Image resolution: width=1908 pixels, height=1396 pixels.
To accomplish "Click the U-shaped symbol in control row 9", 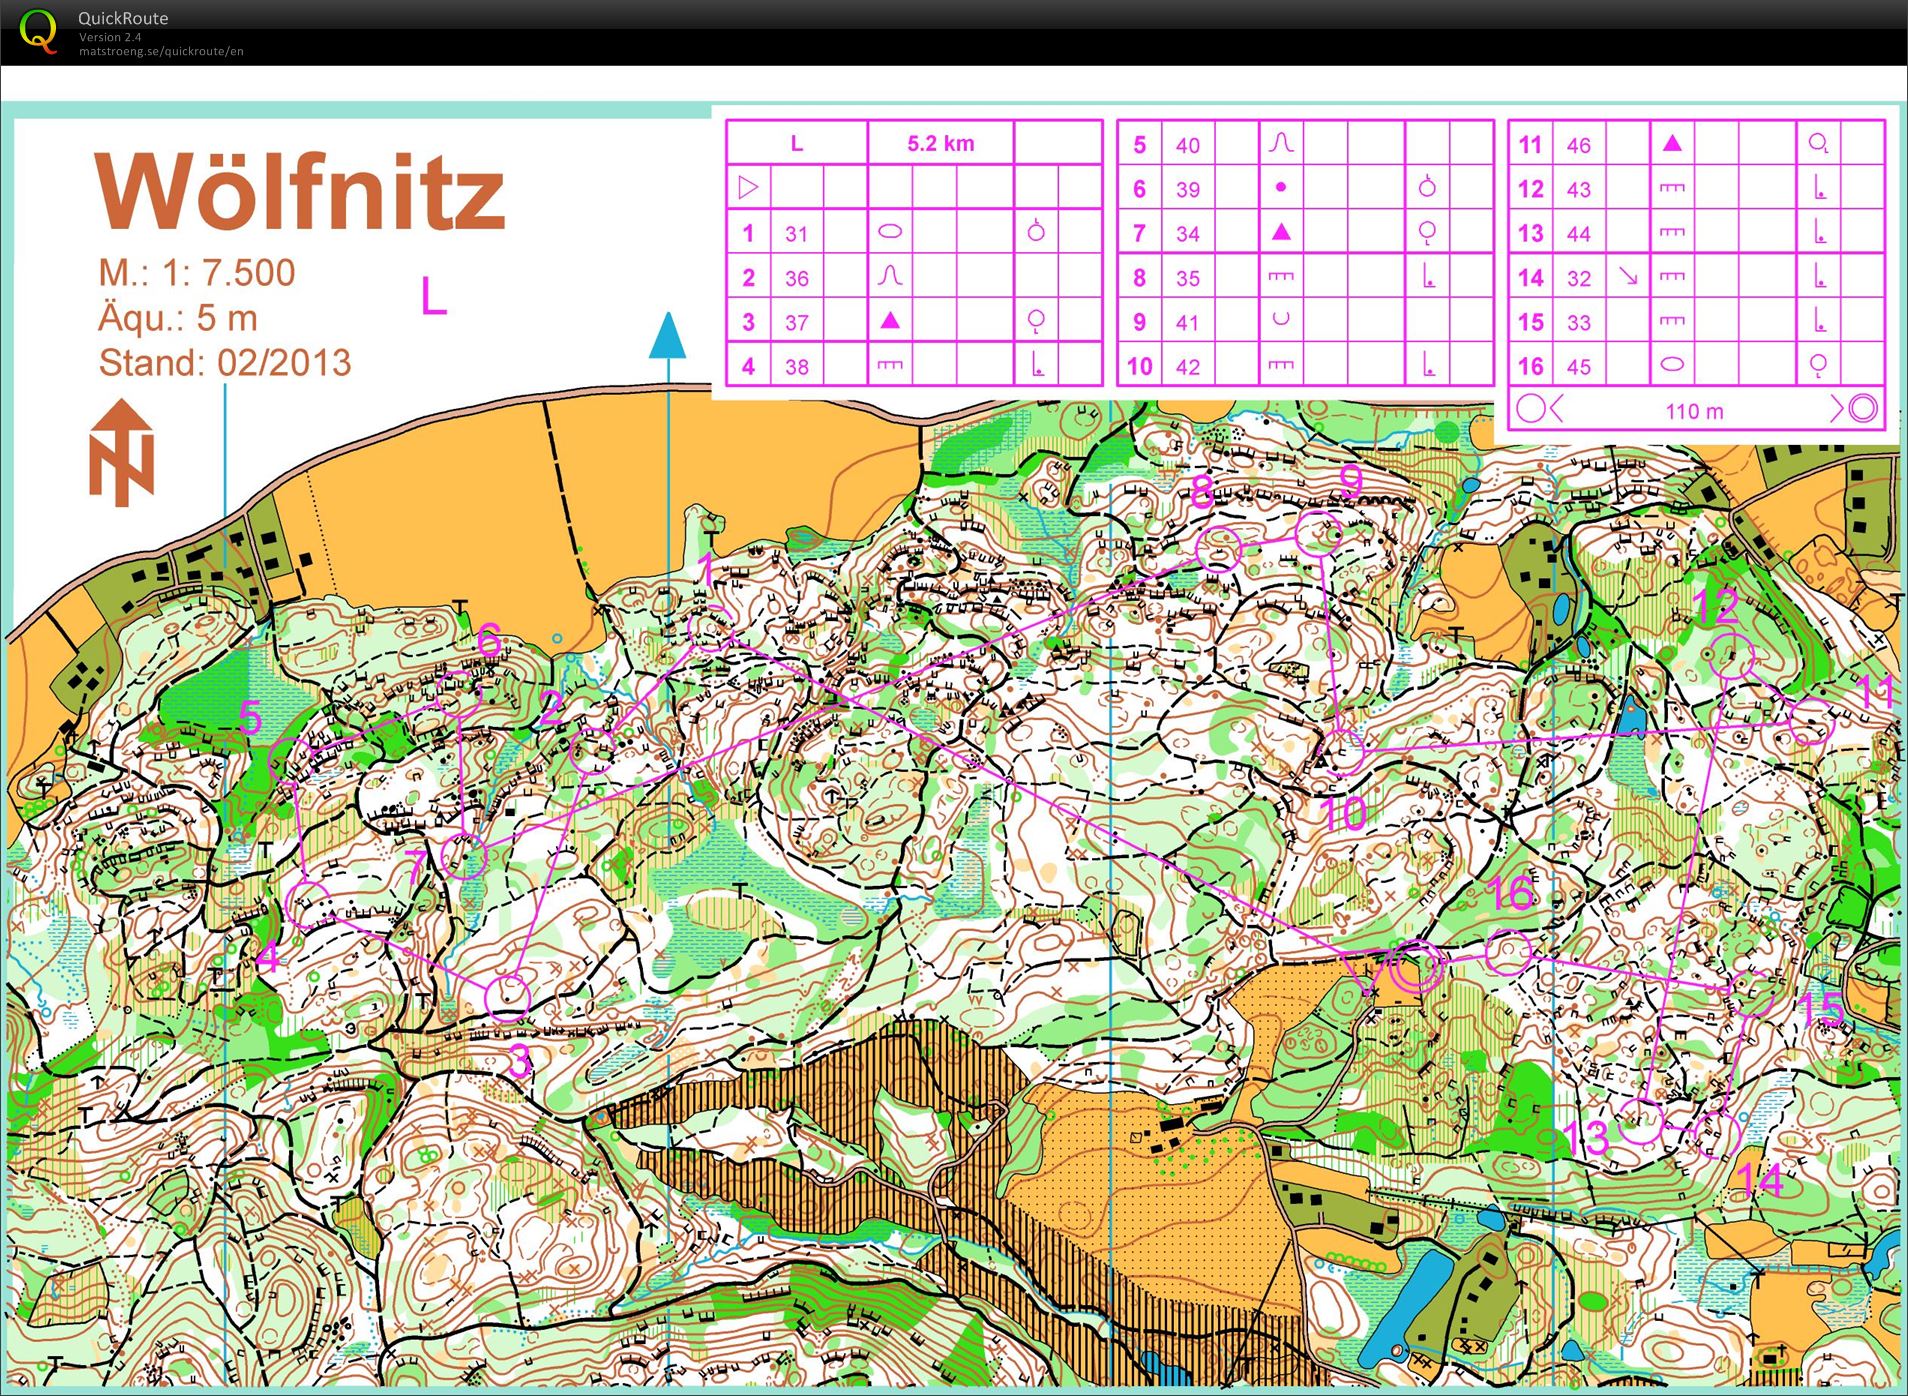I will pyautogui.click(x=1281, y=320).
